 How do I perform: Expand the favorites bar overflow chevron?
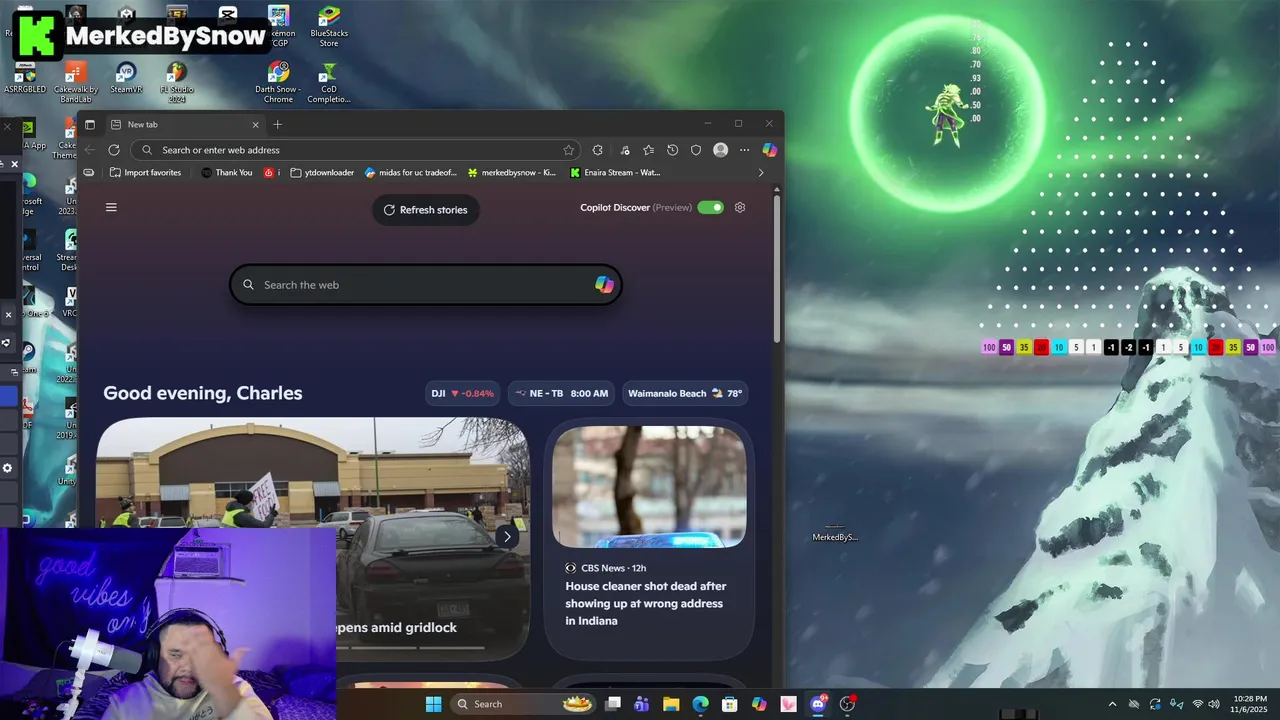[x=761, y=172]
